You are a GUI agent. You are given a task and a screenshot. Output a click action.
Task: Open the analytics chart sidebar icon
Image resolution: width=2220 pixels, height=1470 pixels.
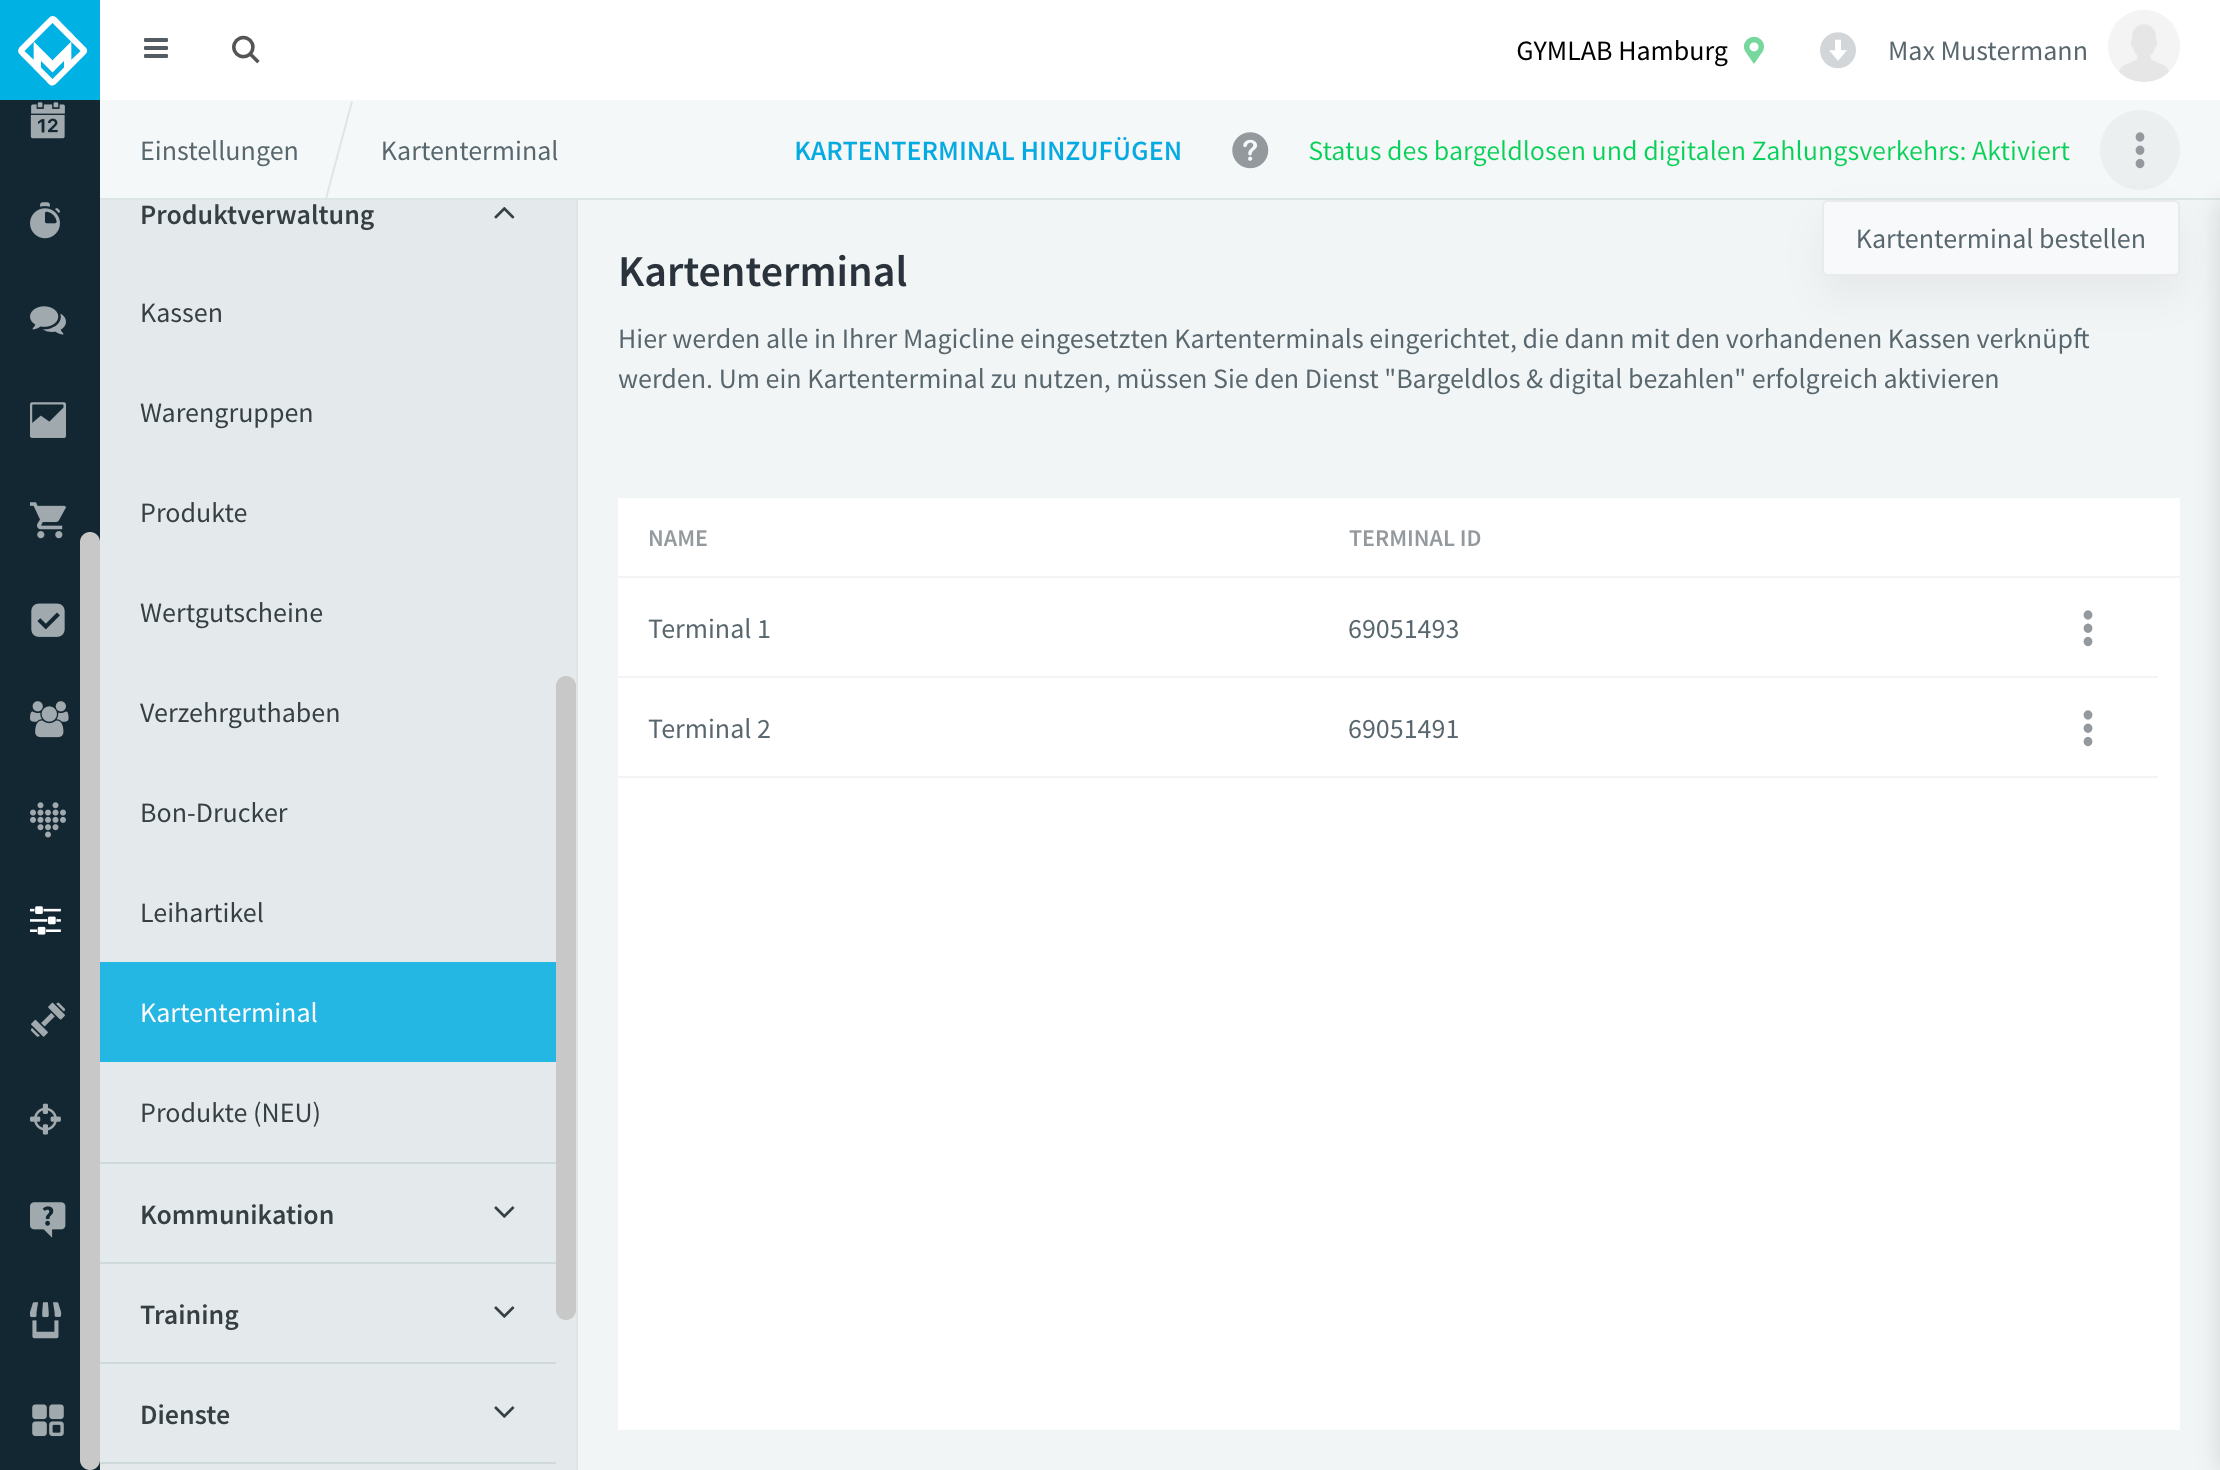point(47,420)
